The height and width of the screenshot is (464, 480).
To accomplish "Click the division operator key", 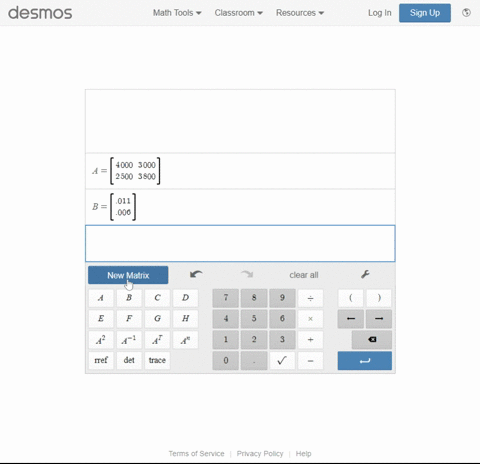I will [310, 298].
